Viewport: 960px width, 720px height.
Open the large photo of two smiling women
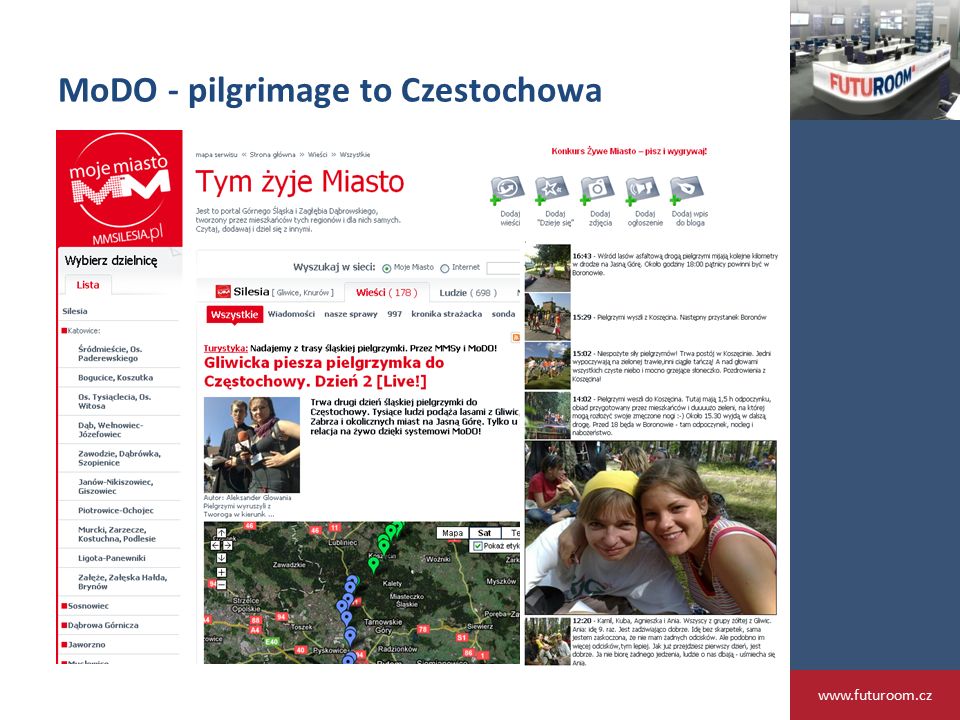[651, 528]
